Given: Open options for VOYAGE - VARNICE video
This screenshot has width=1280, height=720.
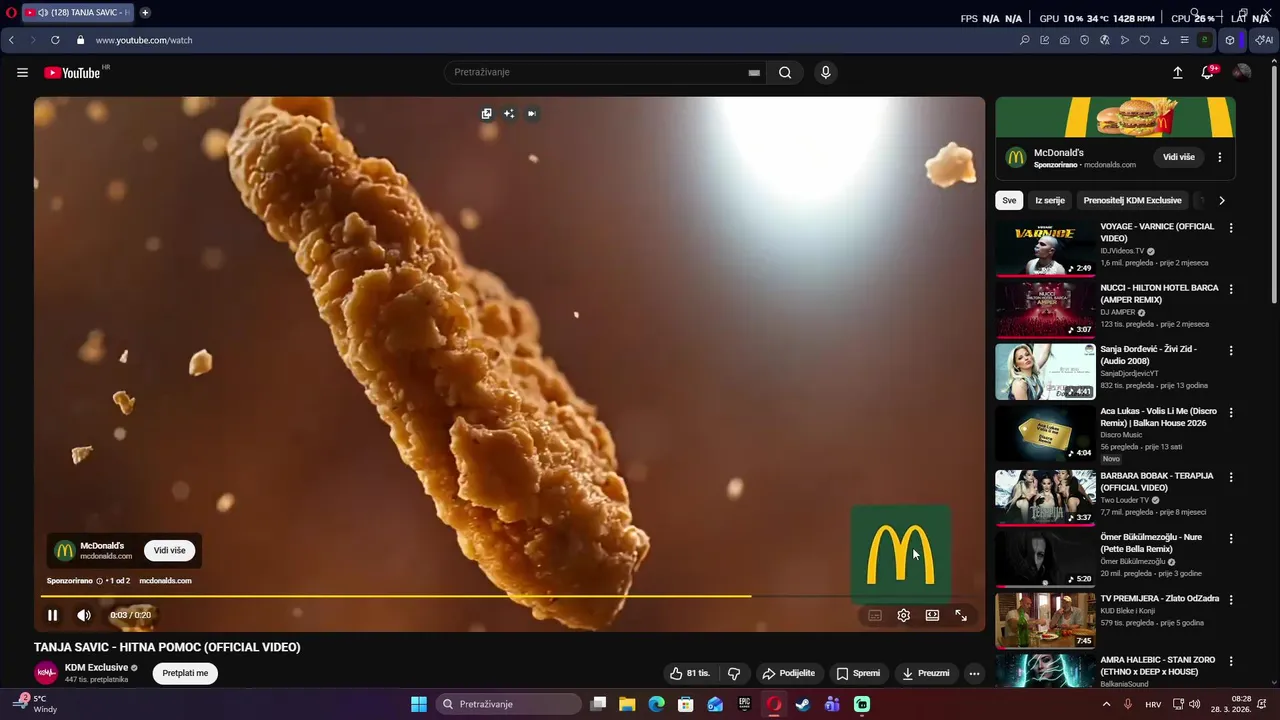Looking at the screenshot, I should click(x=1231, y=228).
